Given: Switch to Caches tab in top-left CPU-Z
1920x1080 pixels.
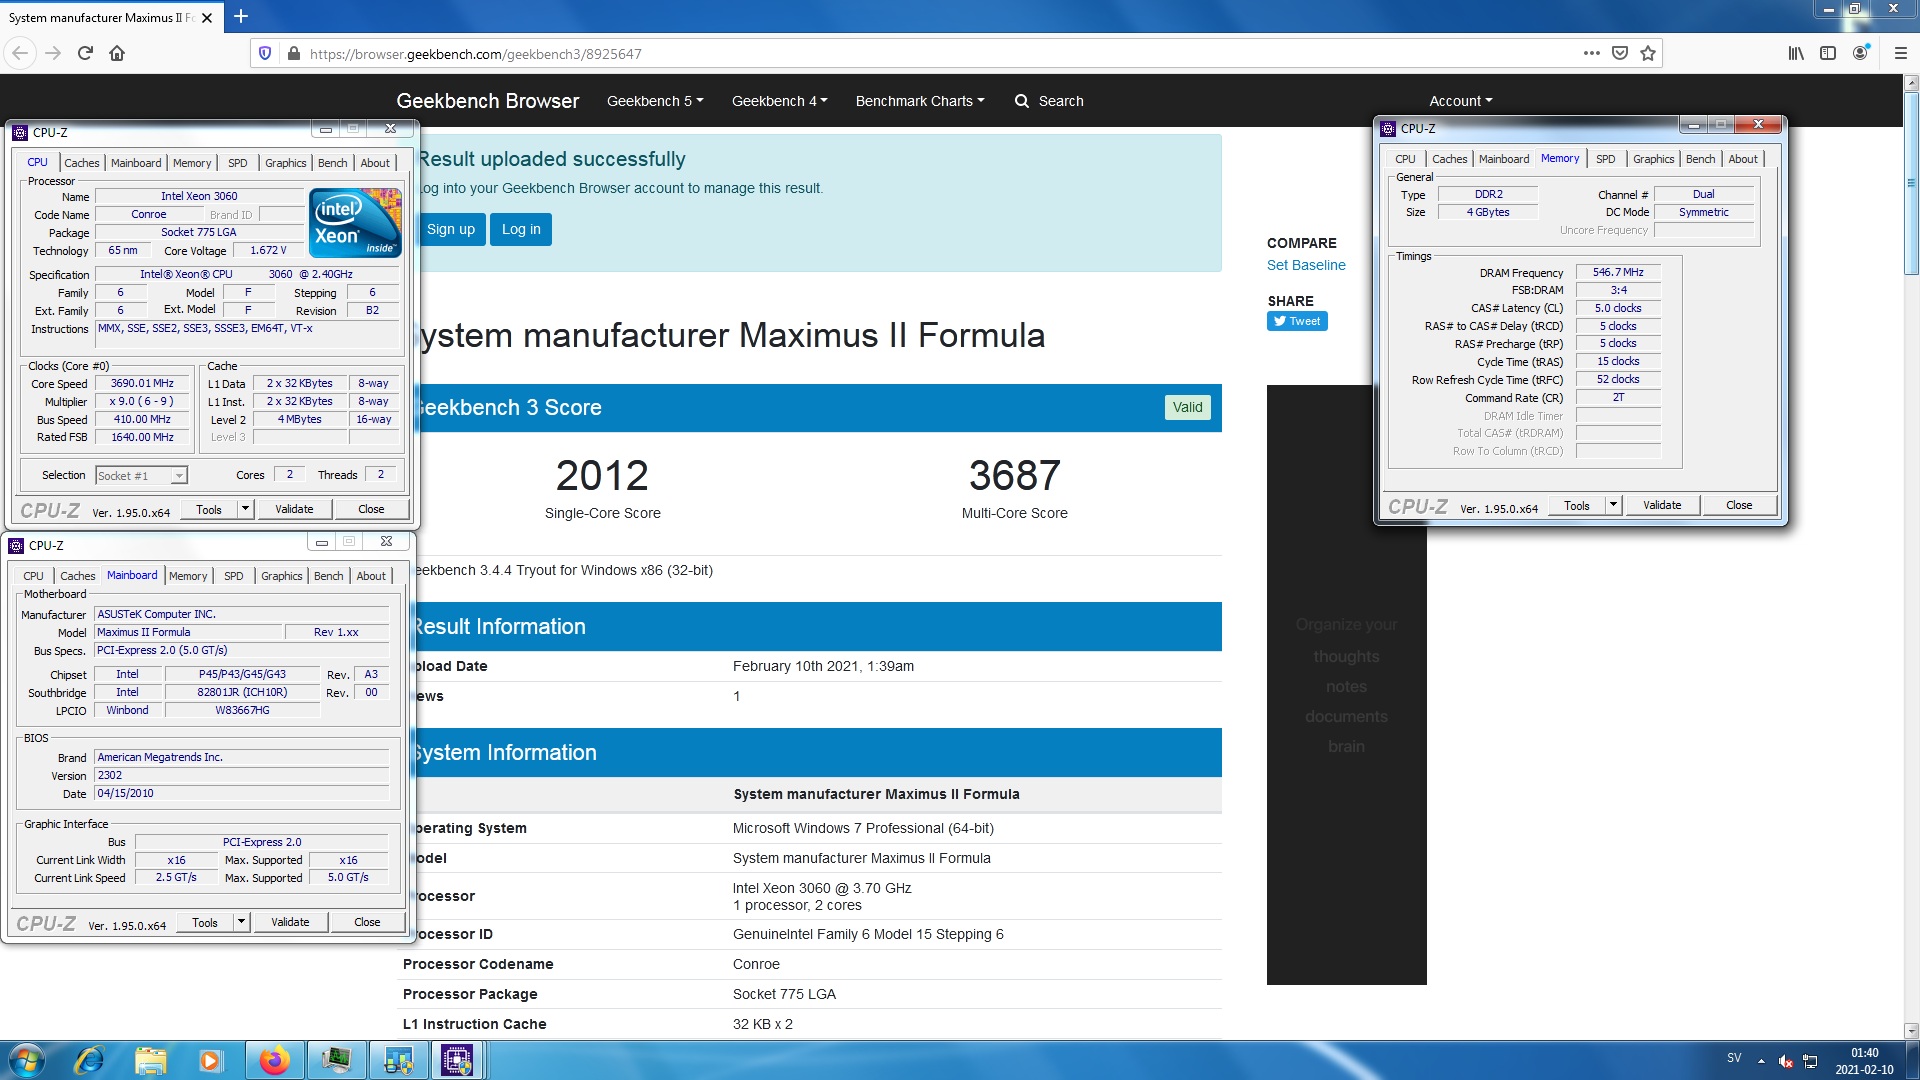Looking at the screenshot, I should click(x=81, y=163).
